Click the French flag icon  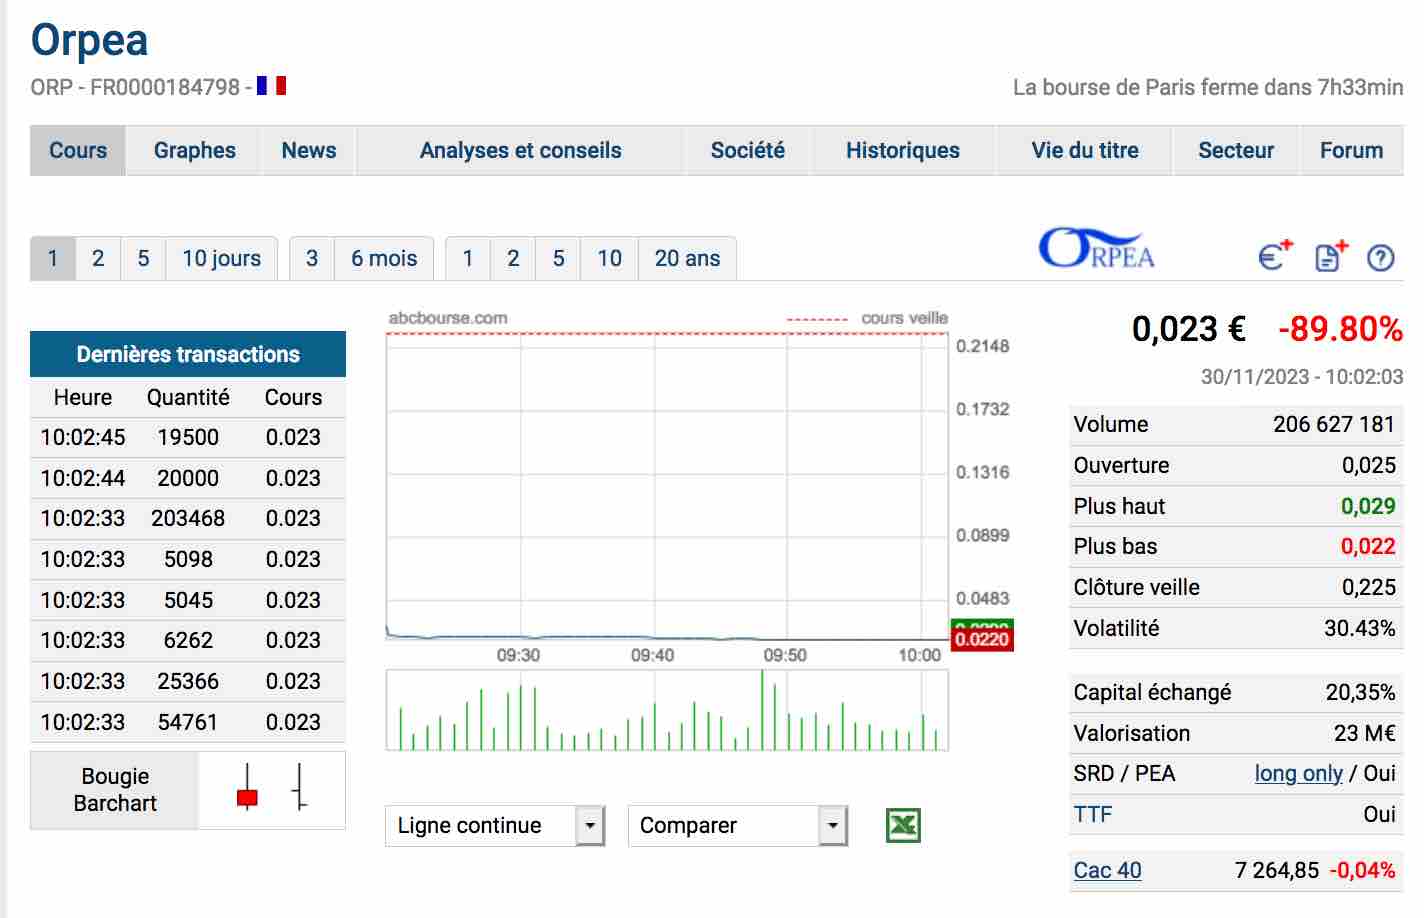(271, 86)
